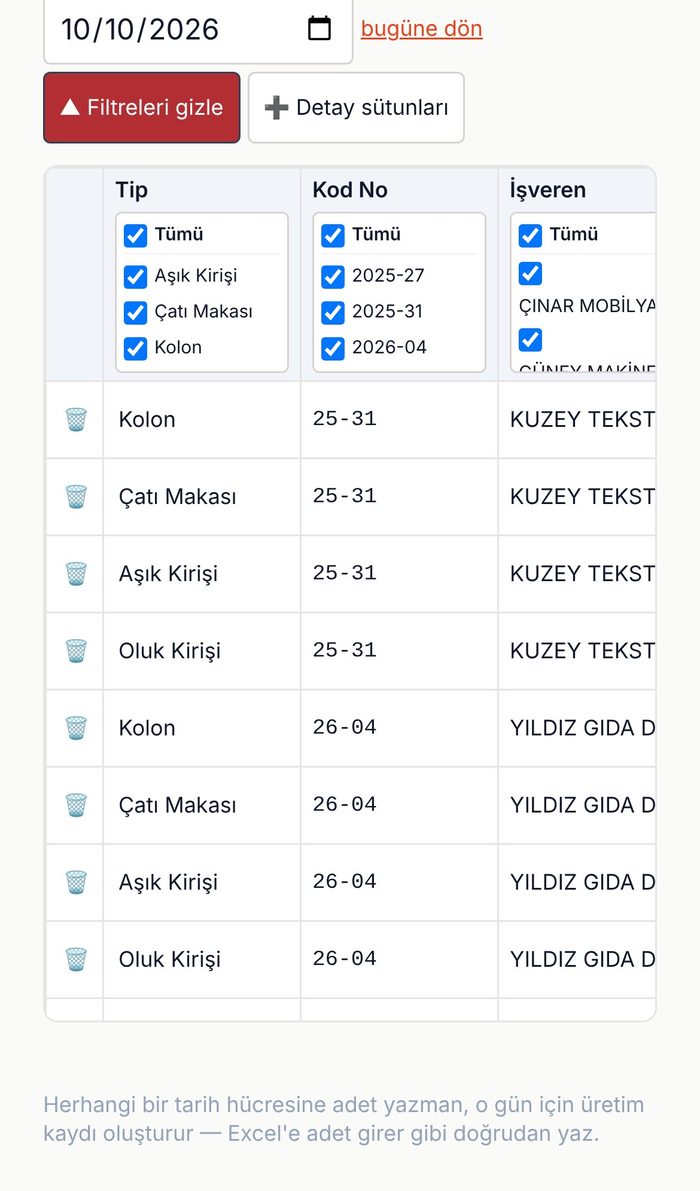Click trash icon for Çatı Makası 26-04 row
Viewport: 700px width, 1191px height.
click(x=76, y=805)
